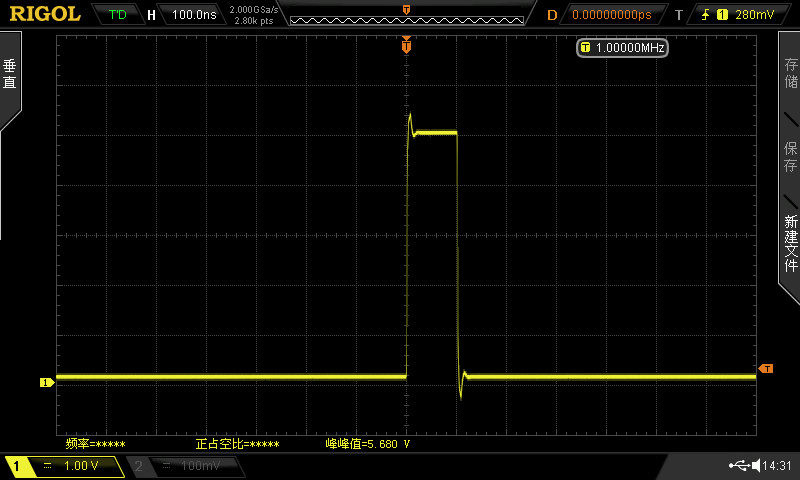Select the H horizontal timebase label

point(151,15)
